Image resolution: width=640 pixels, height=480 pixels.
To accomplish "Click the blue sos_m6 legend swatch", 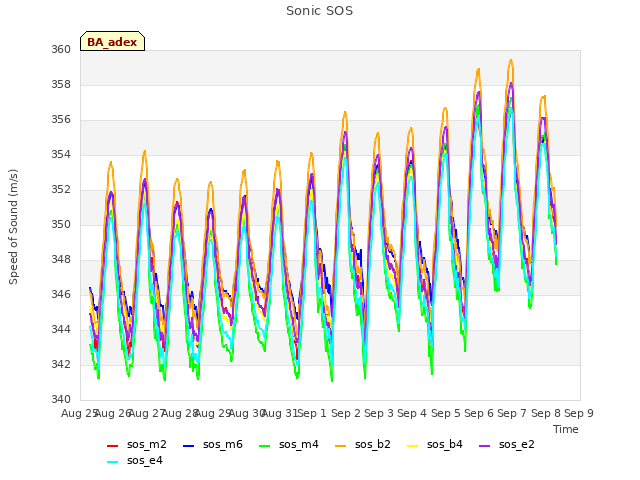I will [188, 446].
